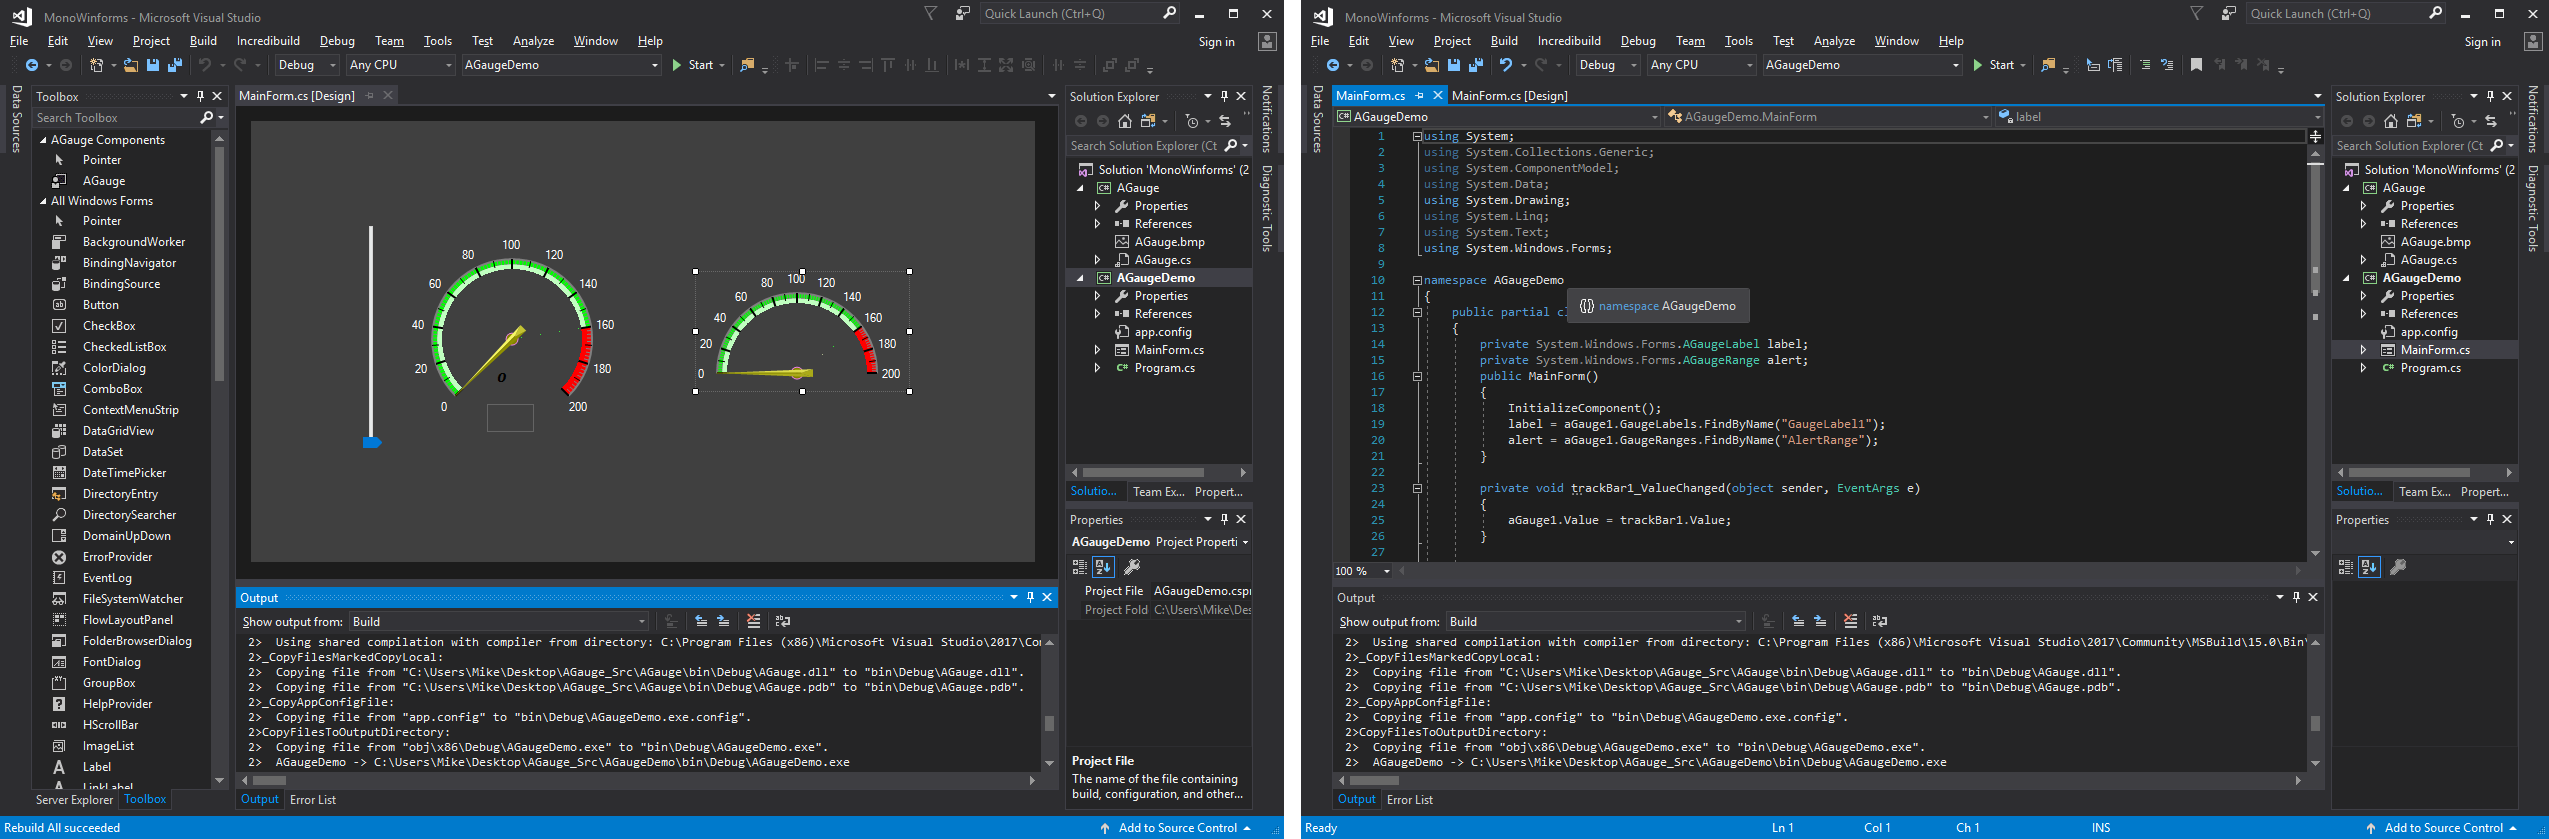Screen dimensions: 2549x839
Task: Toggle the auto-hide pin on Toolbox panel
Action: coord(200,97)
